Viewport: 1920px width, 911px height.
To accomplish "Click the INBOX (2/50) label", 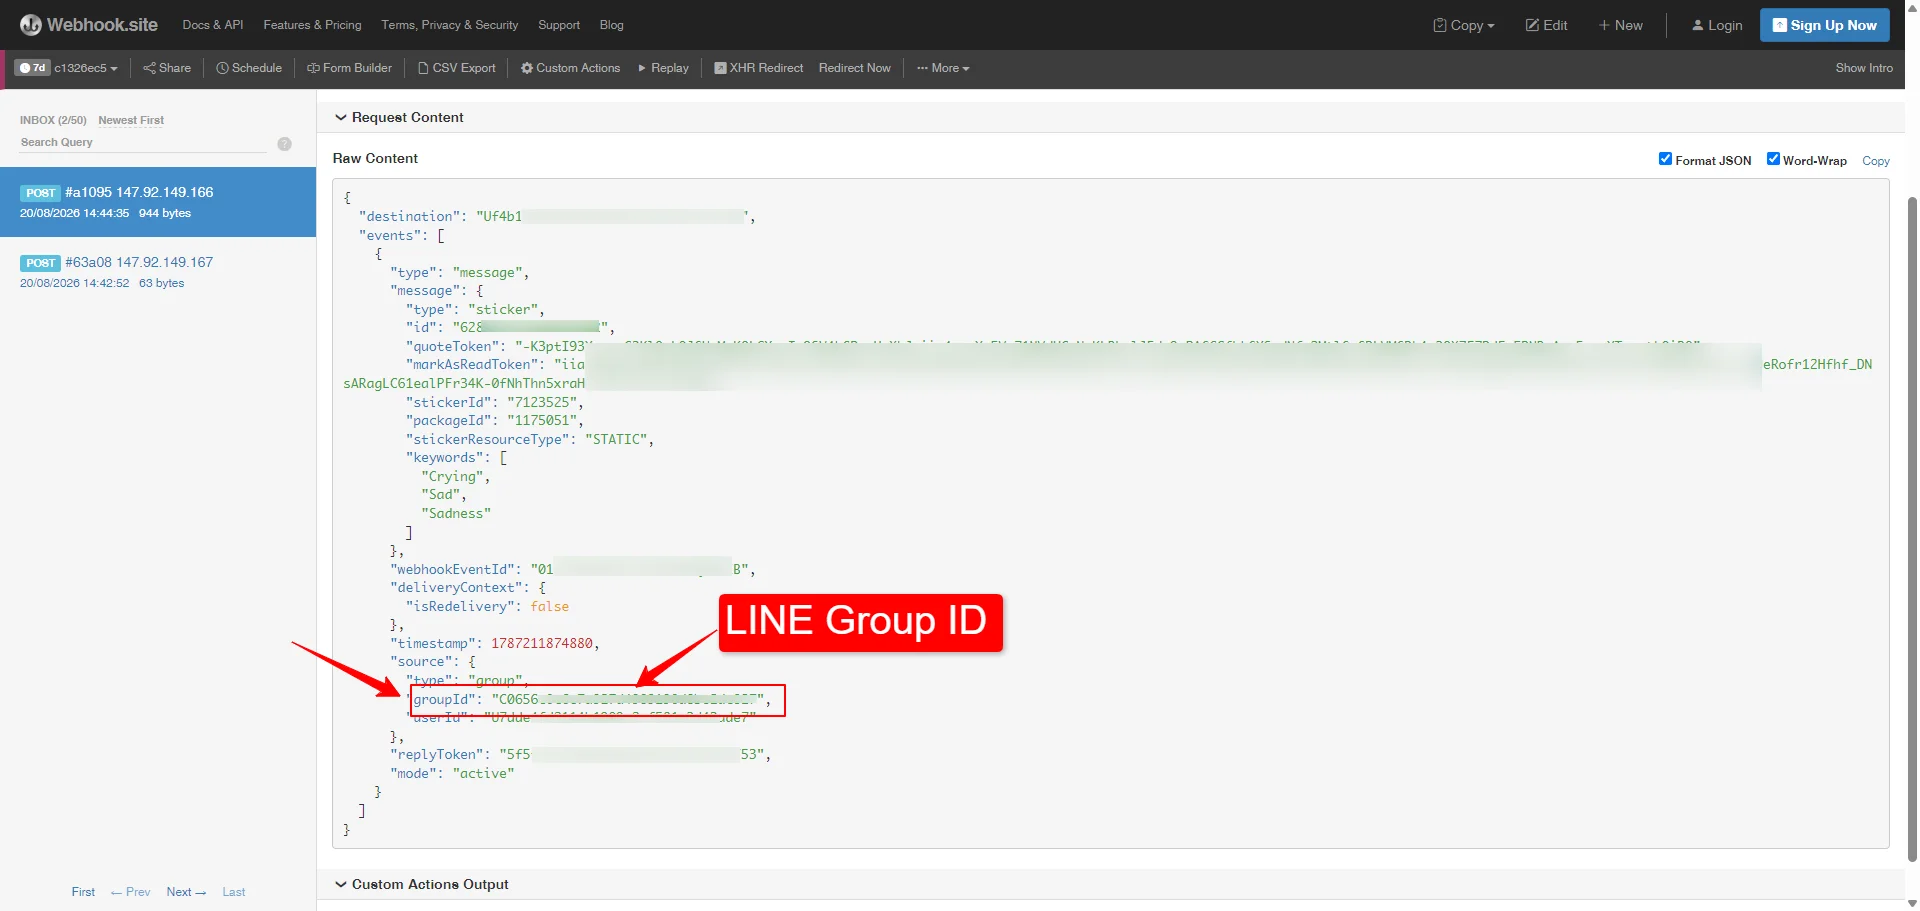I will [x=53, y=120].
